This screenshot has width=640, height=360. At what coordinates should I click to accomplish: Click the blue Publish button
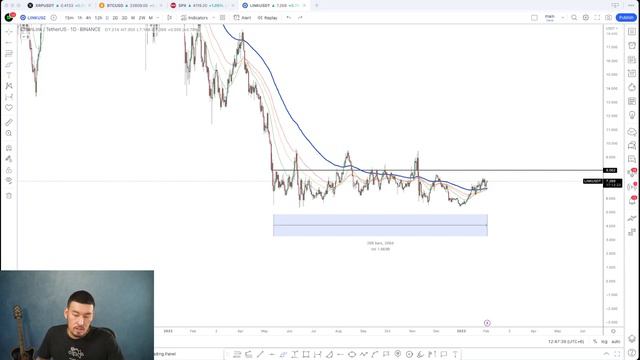point(626,18)
